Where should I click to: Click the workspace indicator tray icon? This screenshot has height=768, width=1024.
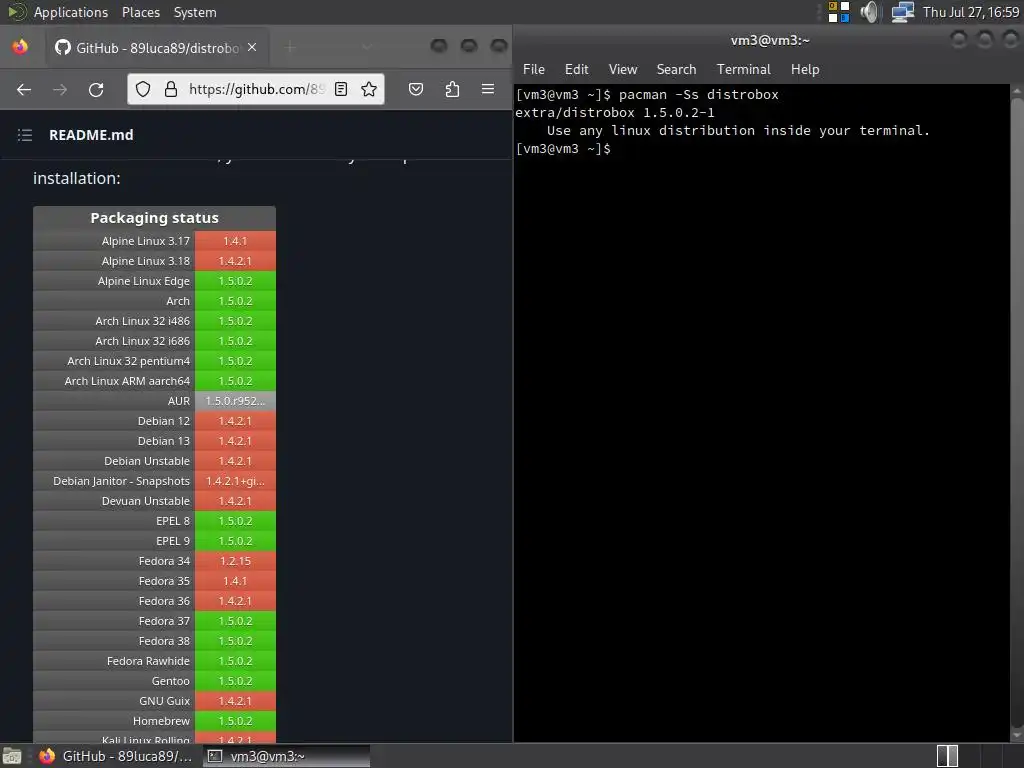(x=839, y=12)
